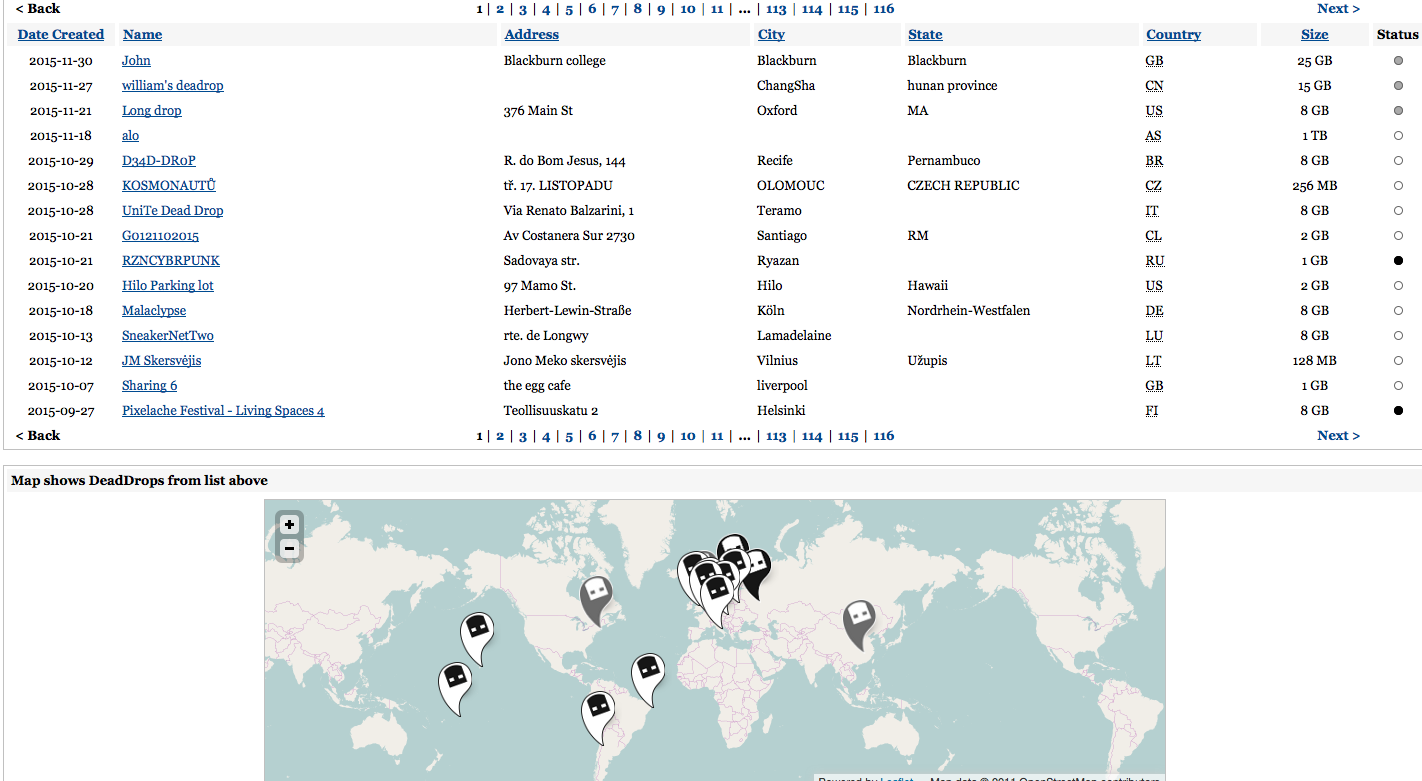Click the gray marker over eastern North America
The height and width of the screenshot is (781, 1422).
tap(596, 596)
